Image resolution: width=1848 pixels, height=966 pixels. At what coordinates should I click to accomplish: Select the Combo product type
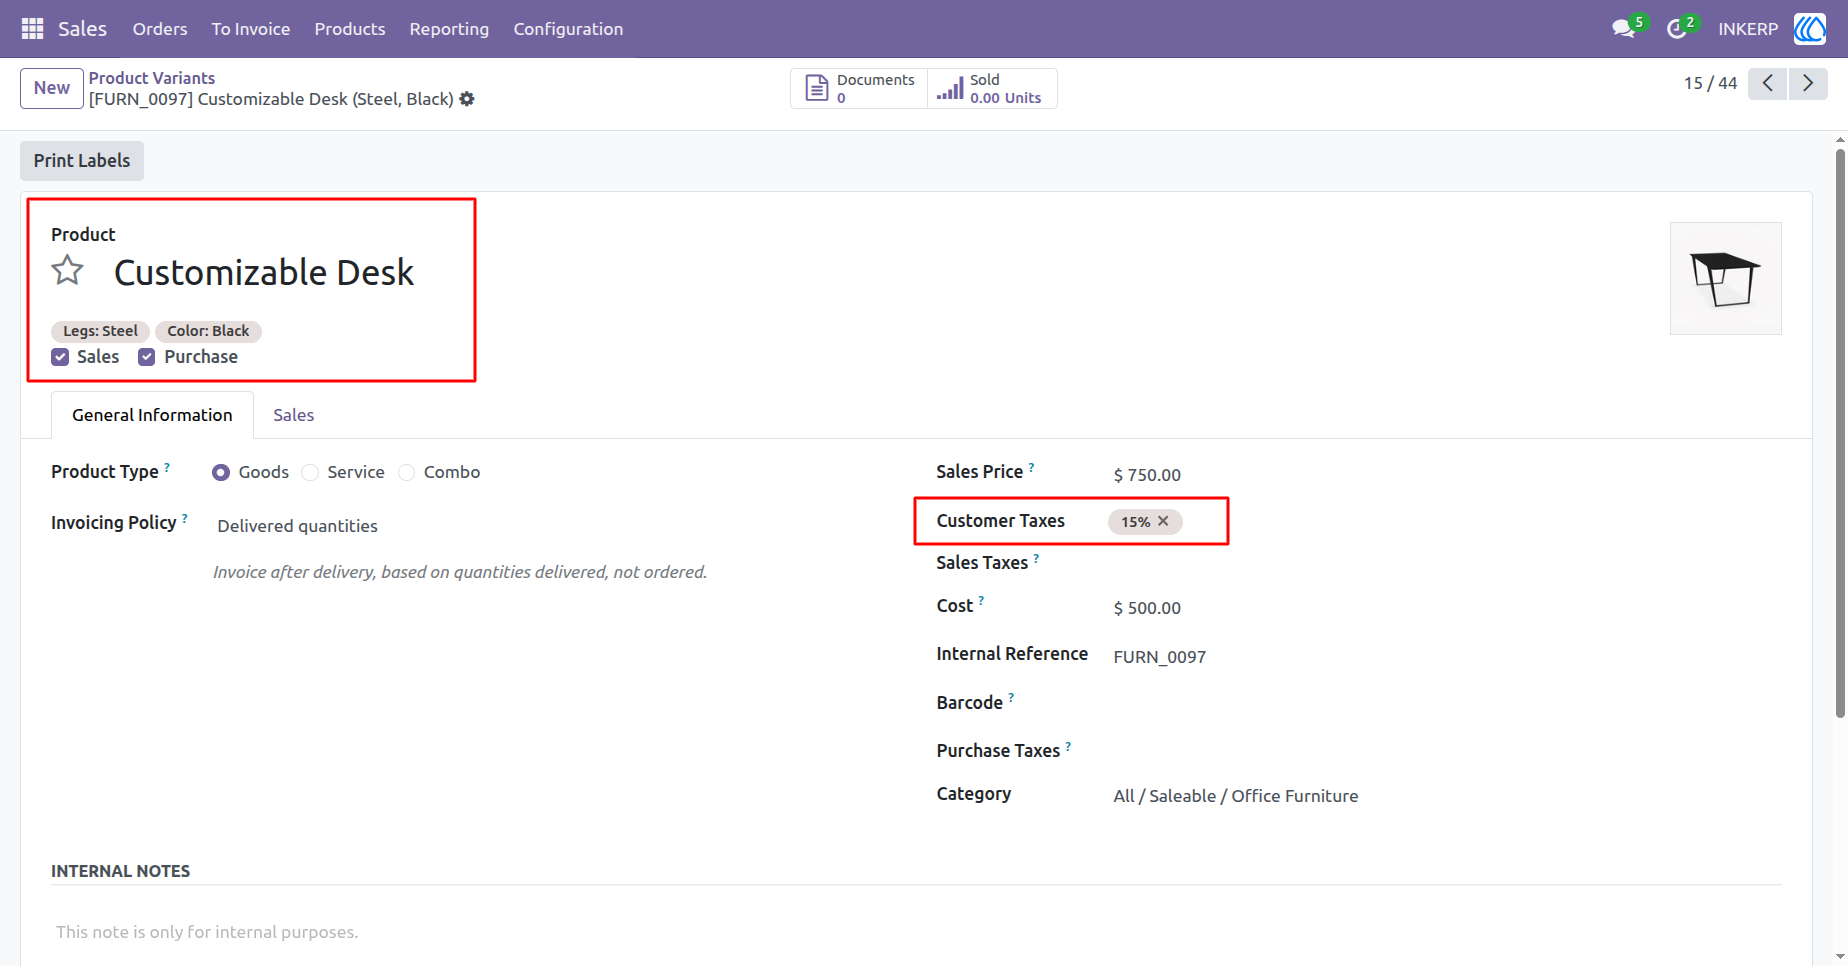tap(406, 473)
